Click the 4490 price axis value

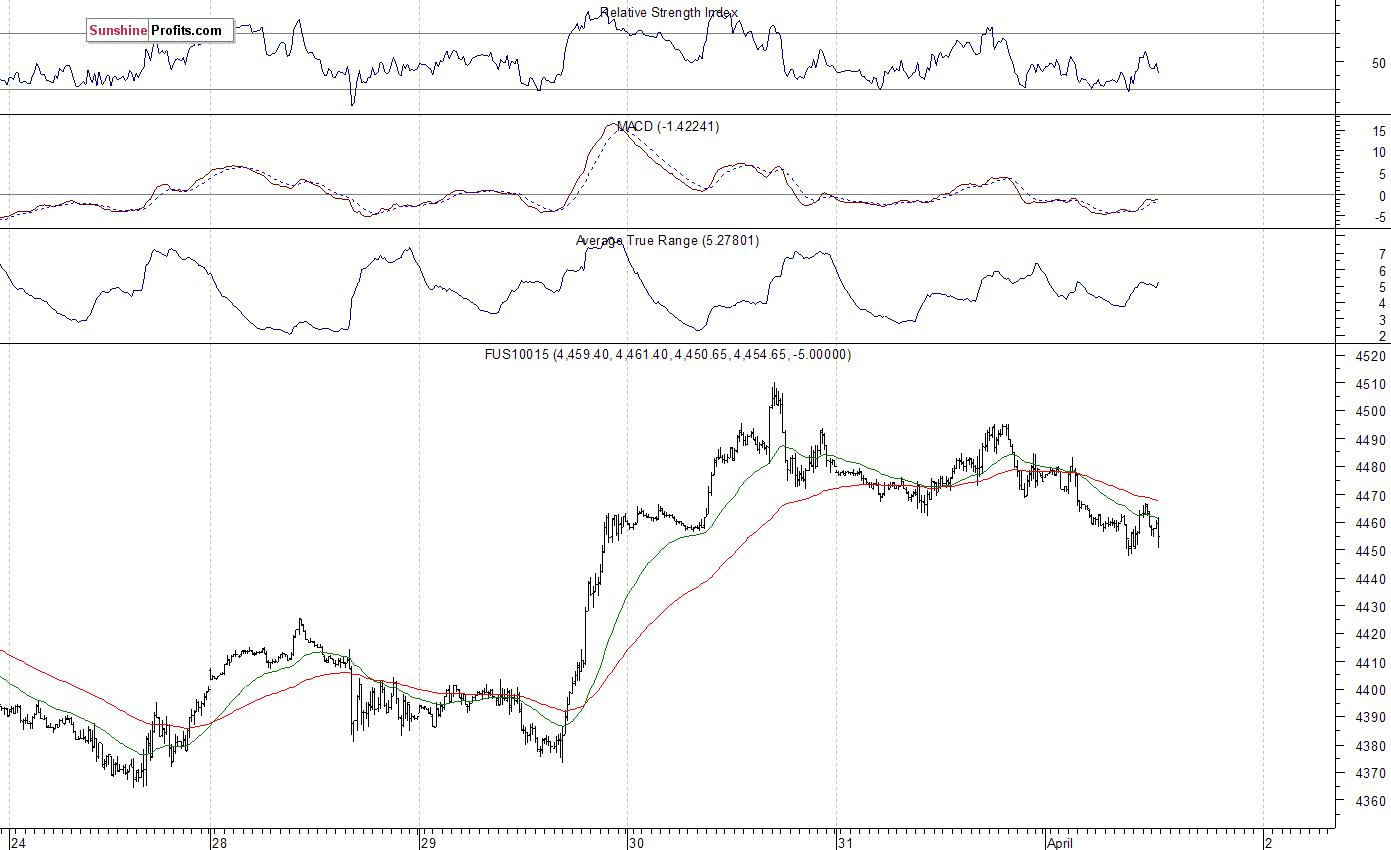(1369, 440)
